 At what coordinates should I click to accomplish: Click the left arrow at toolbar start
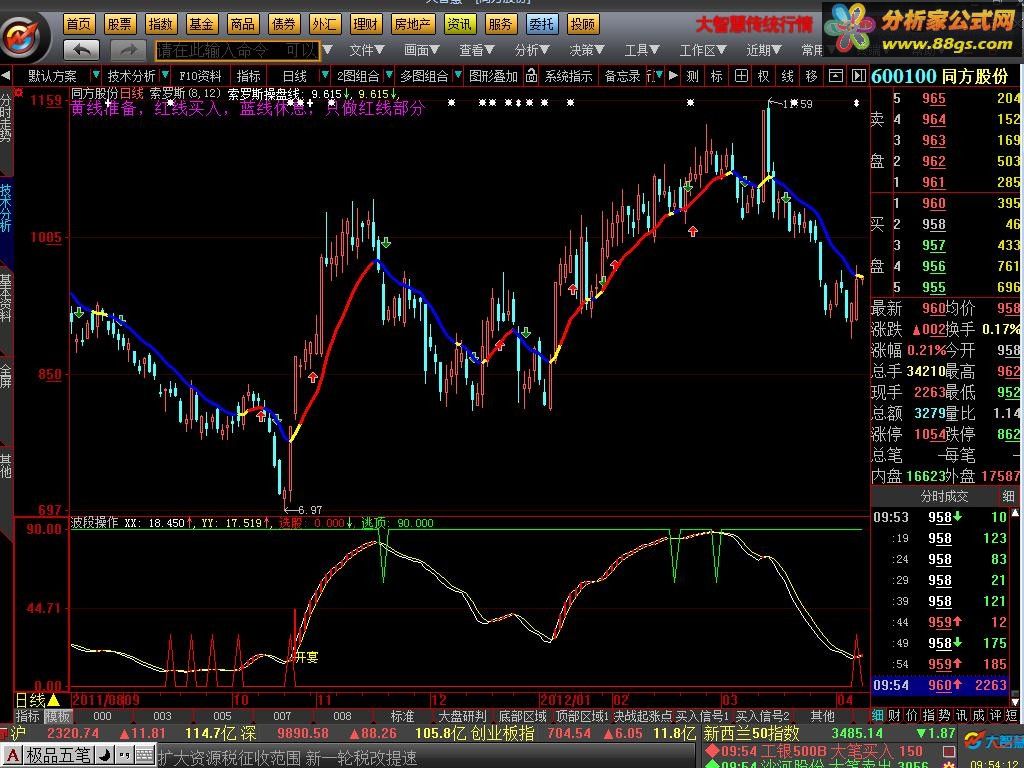(x=6, y=76)
